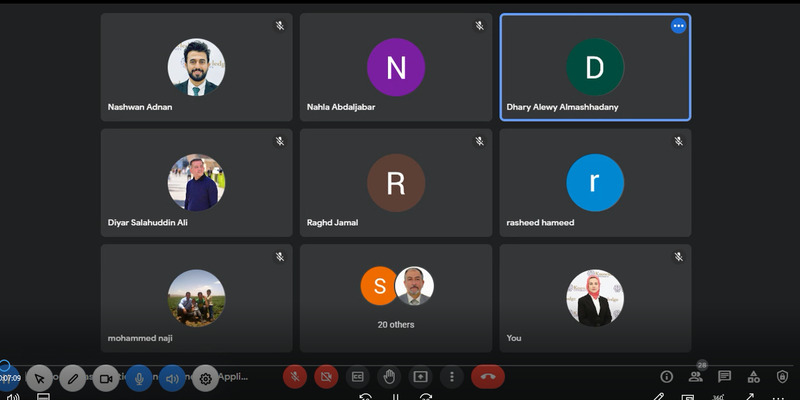
Task: Open the recorder settings gear
Action: tap(205, 378)
